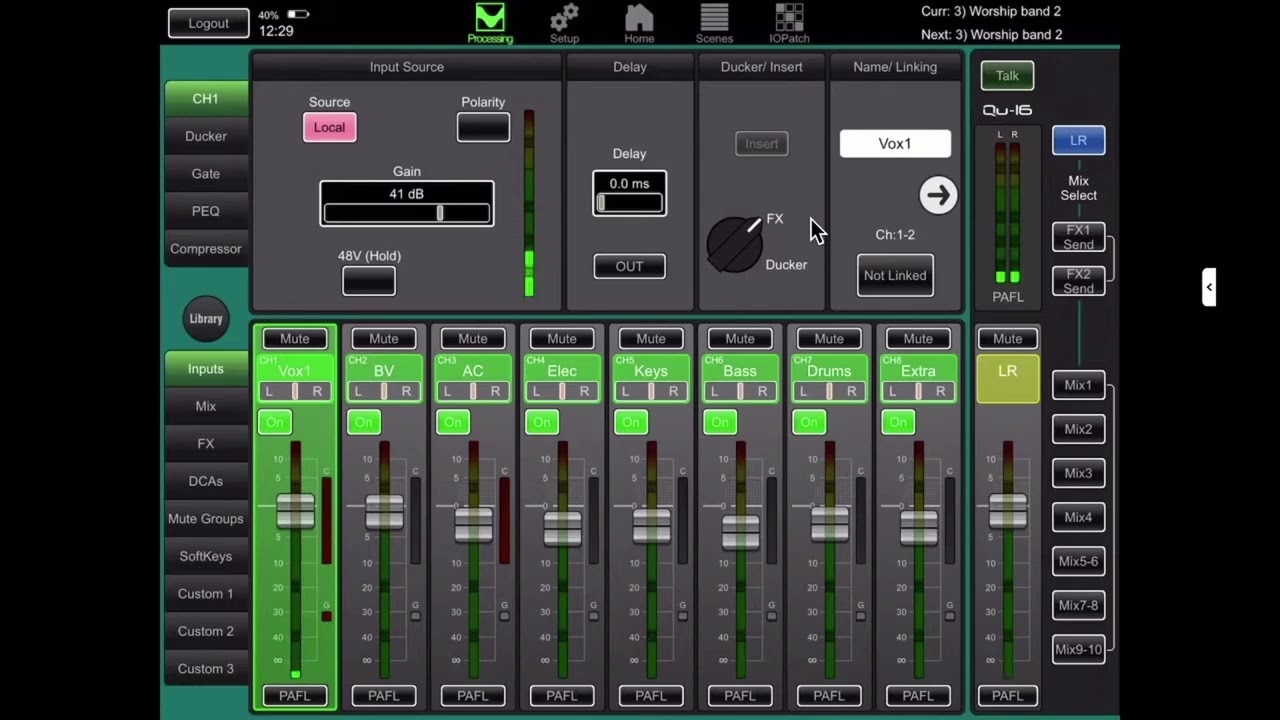
Task: Select FX2 Send mix
Action: point(1078,281)
